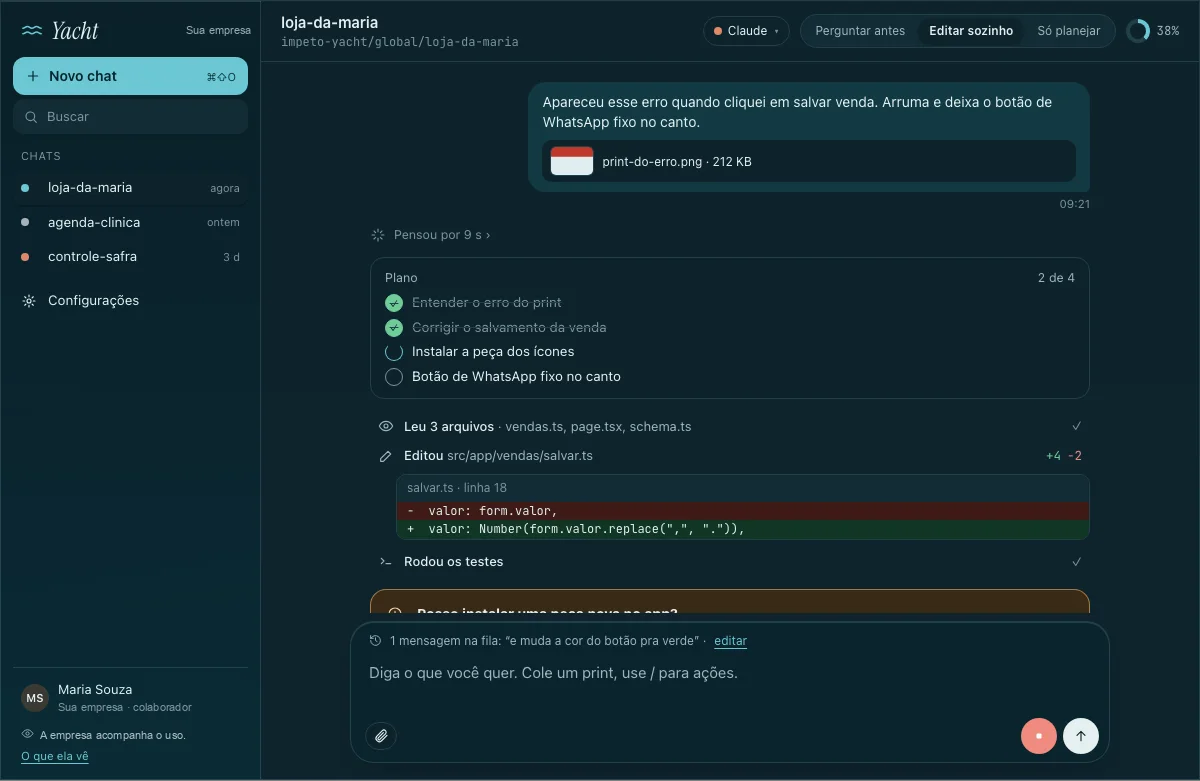The image size is (1200, 781).
Task: Click the Plano progress 2 de 4
Action: (1056, 278)
